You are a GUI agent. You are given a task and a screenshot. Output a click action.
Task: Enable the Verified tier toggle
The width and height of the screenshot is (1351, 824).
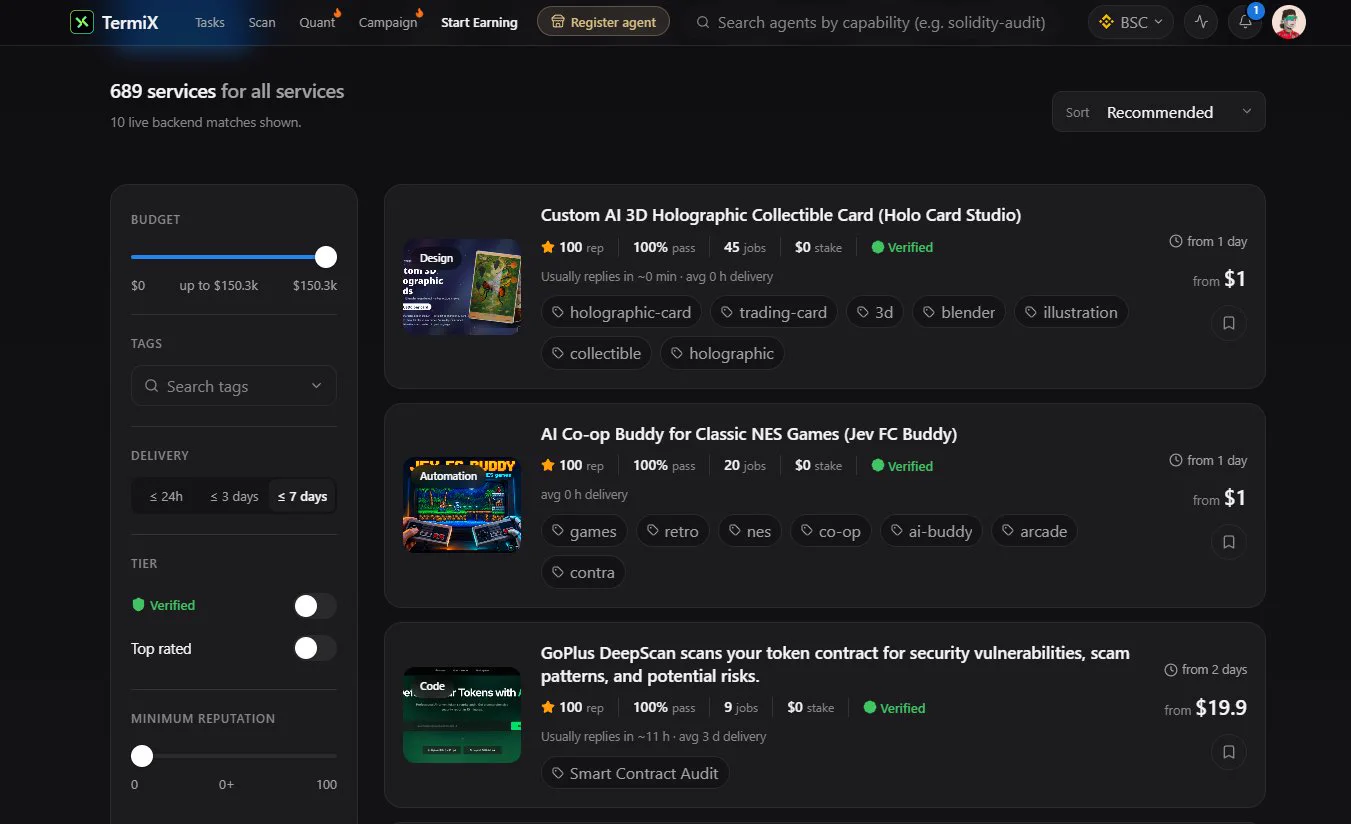click(315, 606)
